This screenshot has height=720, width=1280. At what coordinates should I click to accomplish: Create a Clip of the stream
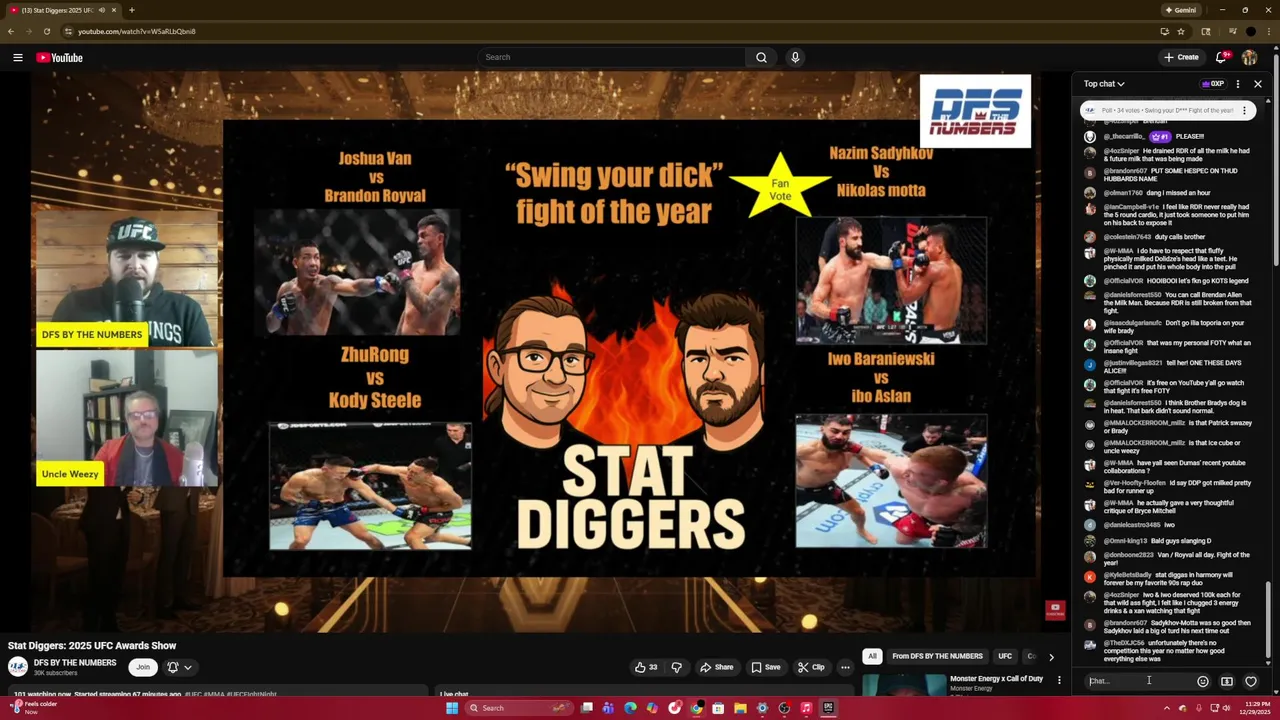tap(811, 667)
